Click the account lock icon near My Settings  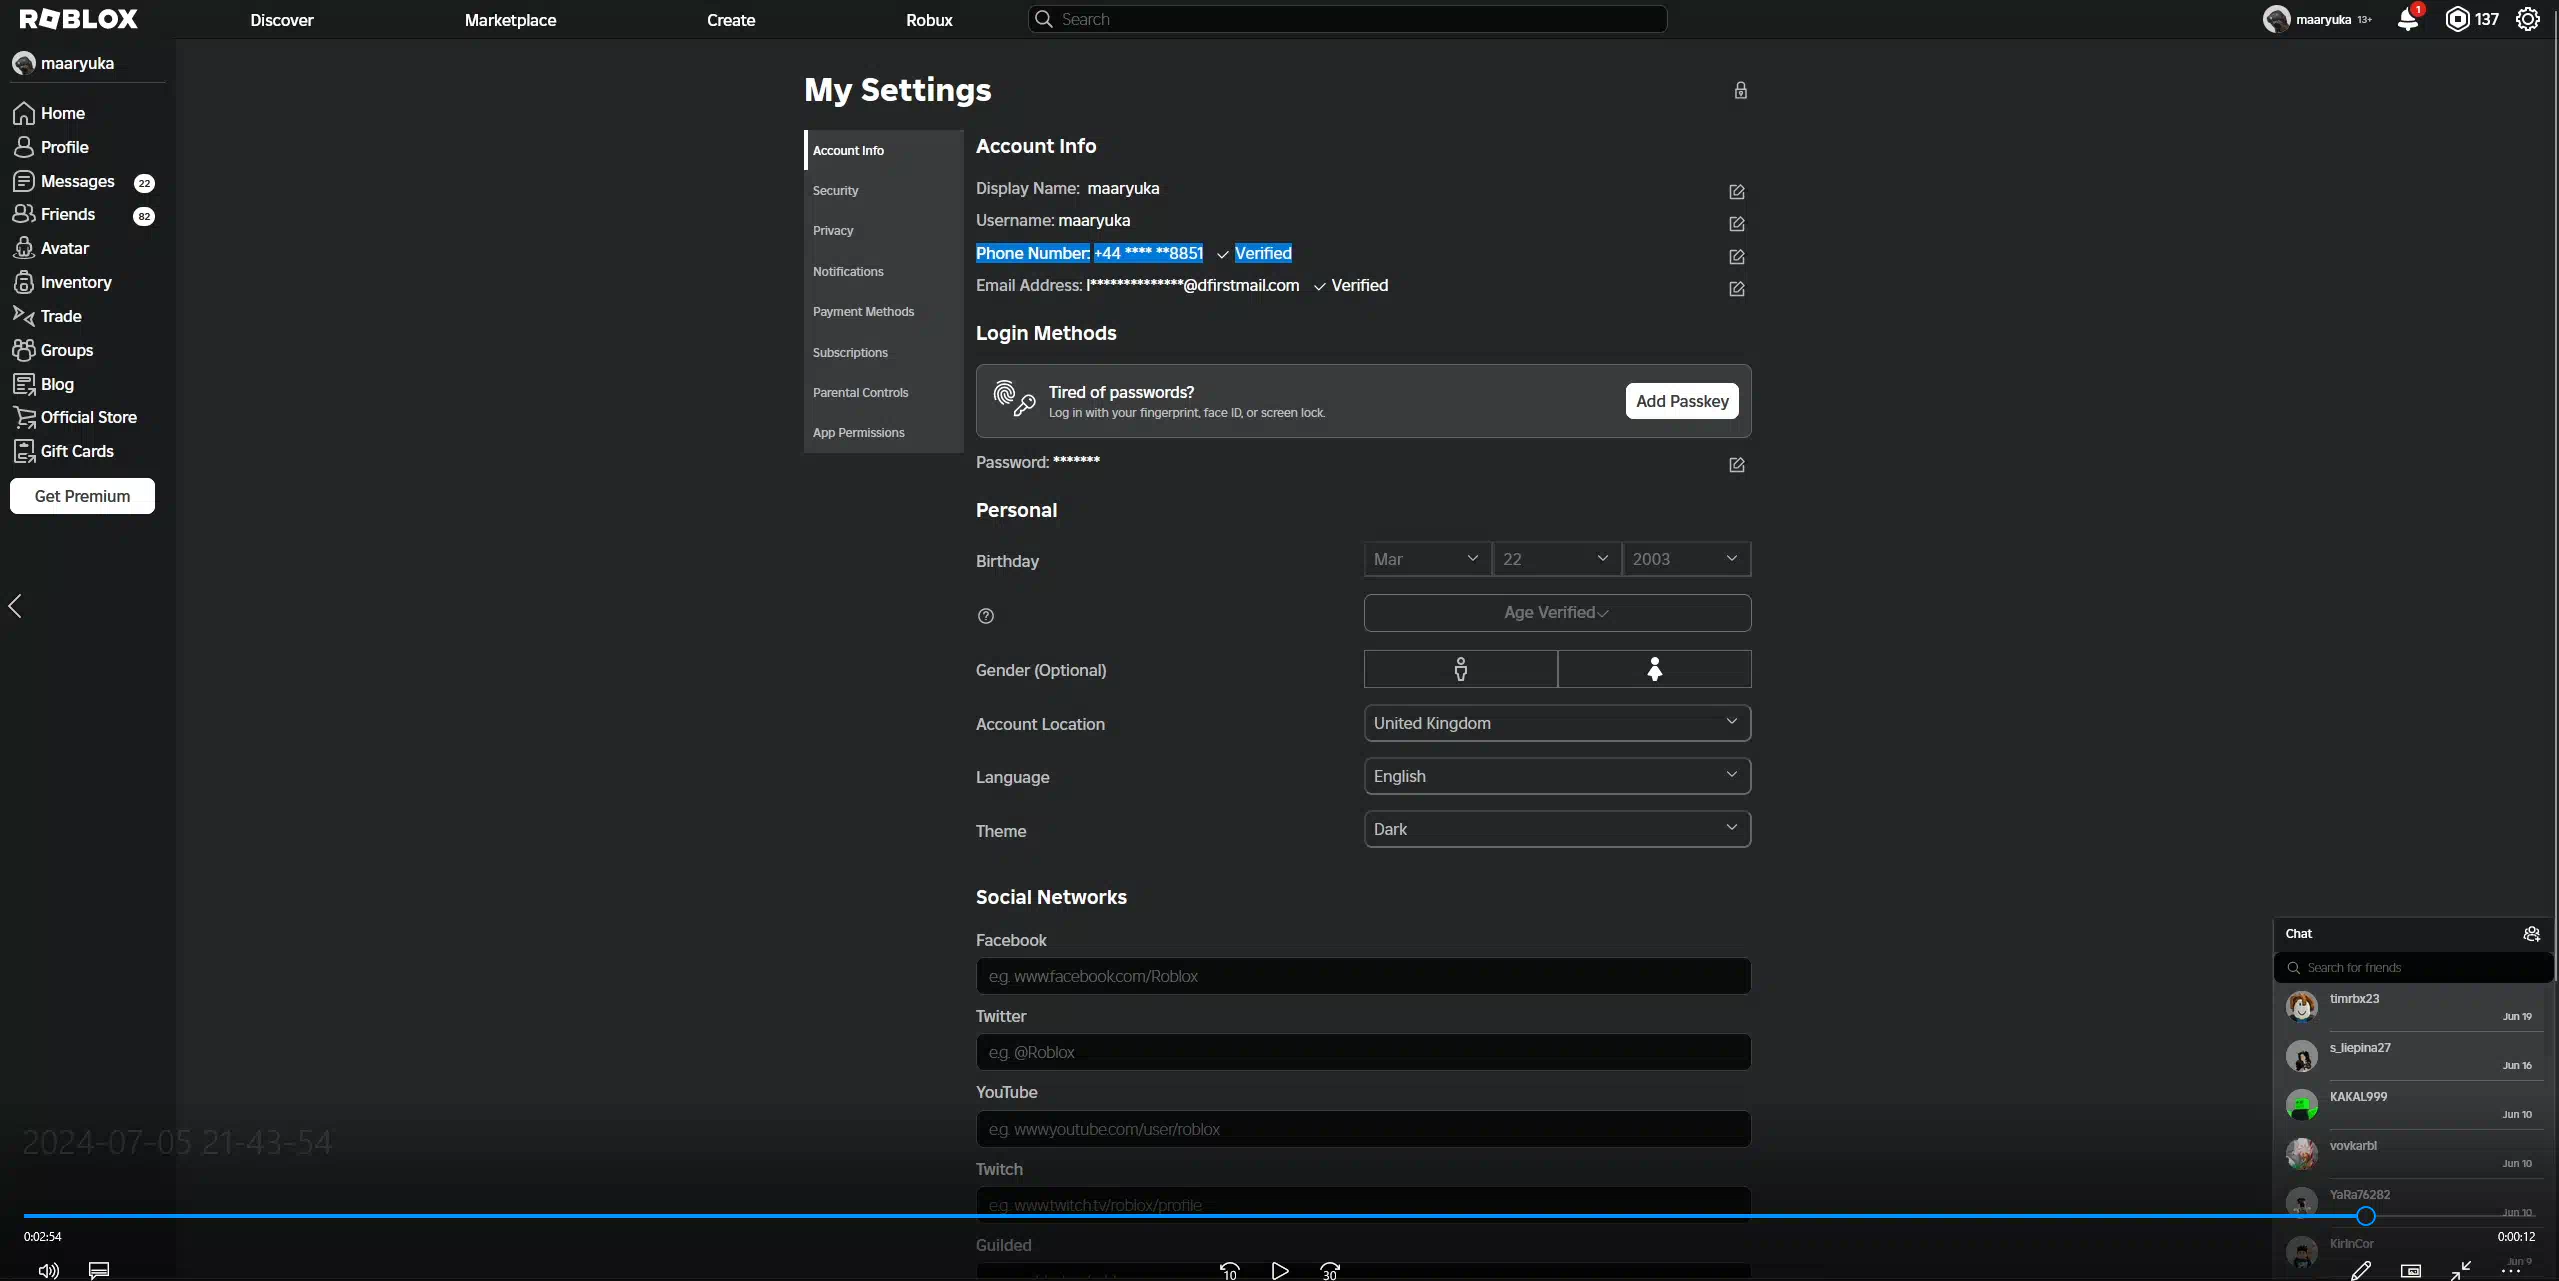click(x=1741, y=90)
